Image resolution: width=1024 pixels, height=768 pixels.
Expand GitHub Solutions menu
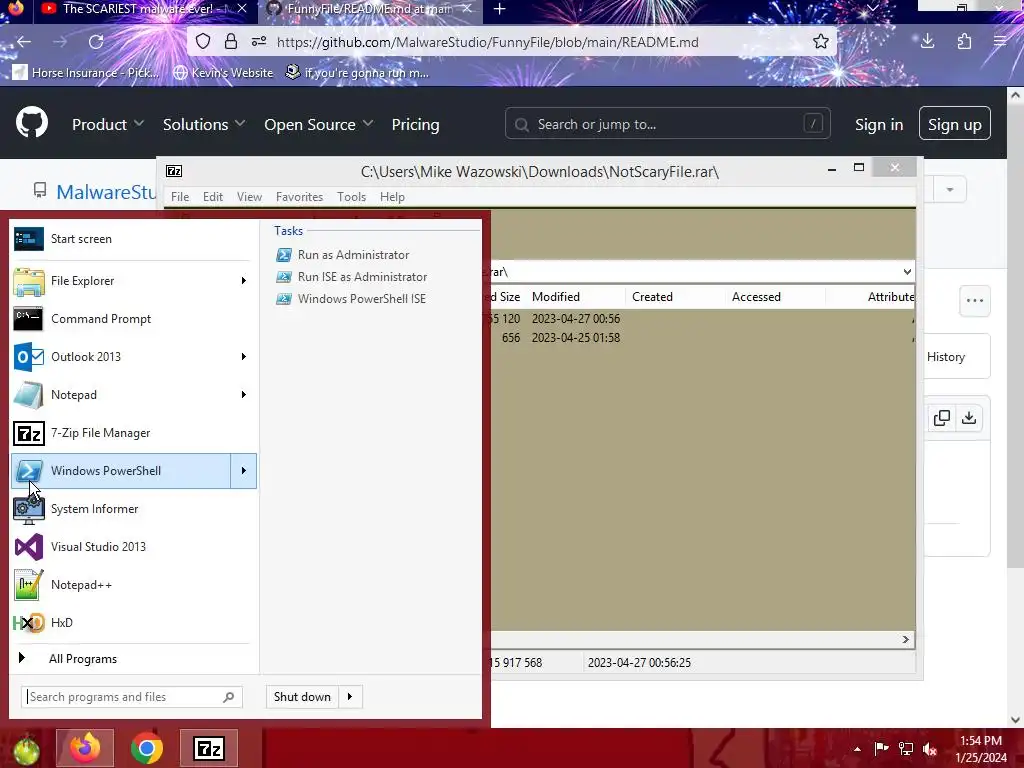coord(204,124)
